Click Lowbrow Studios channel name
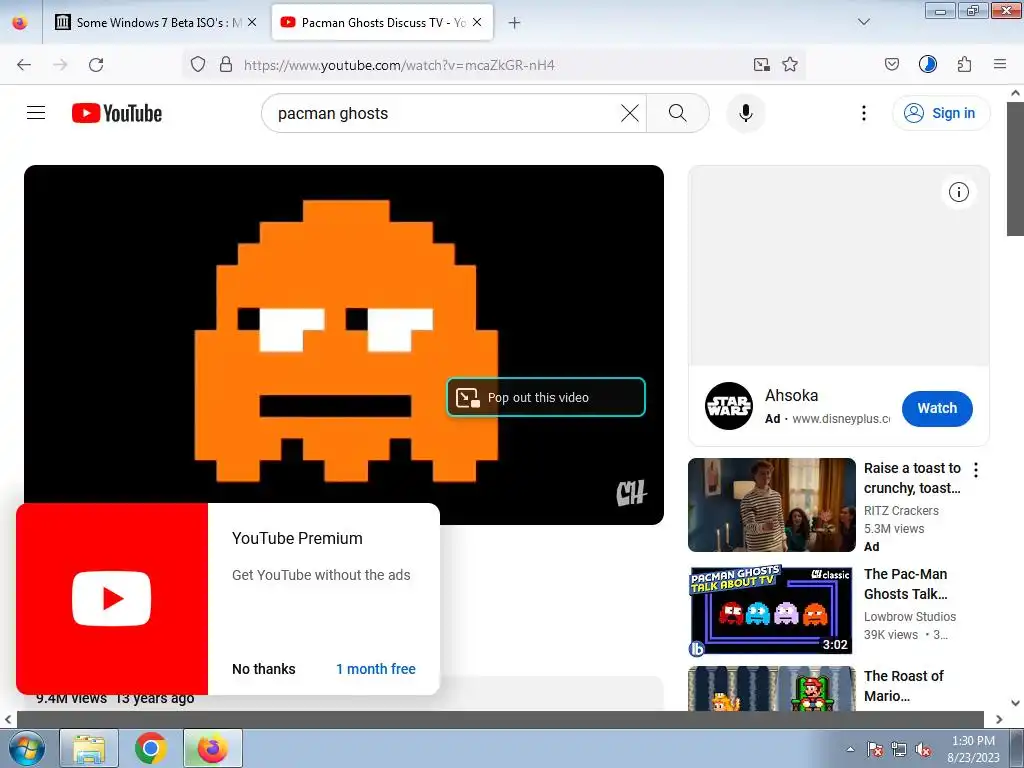This screenshot has width=1024, height=768. tap(909, 616)
